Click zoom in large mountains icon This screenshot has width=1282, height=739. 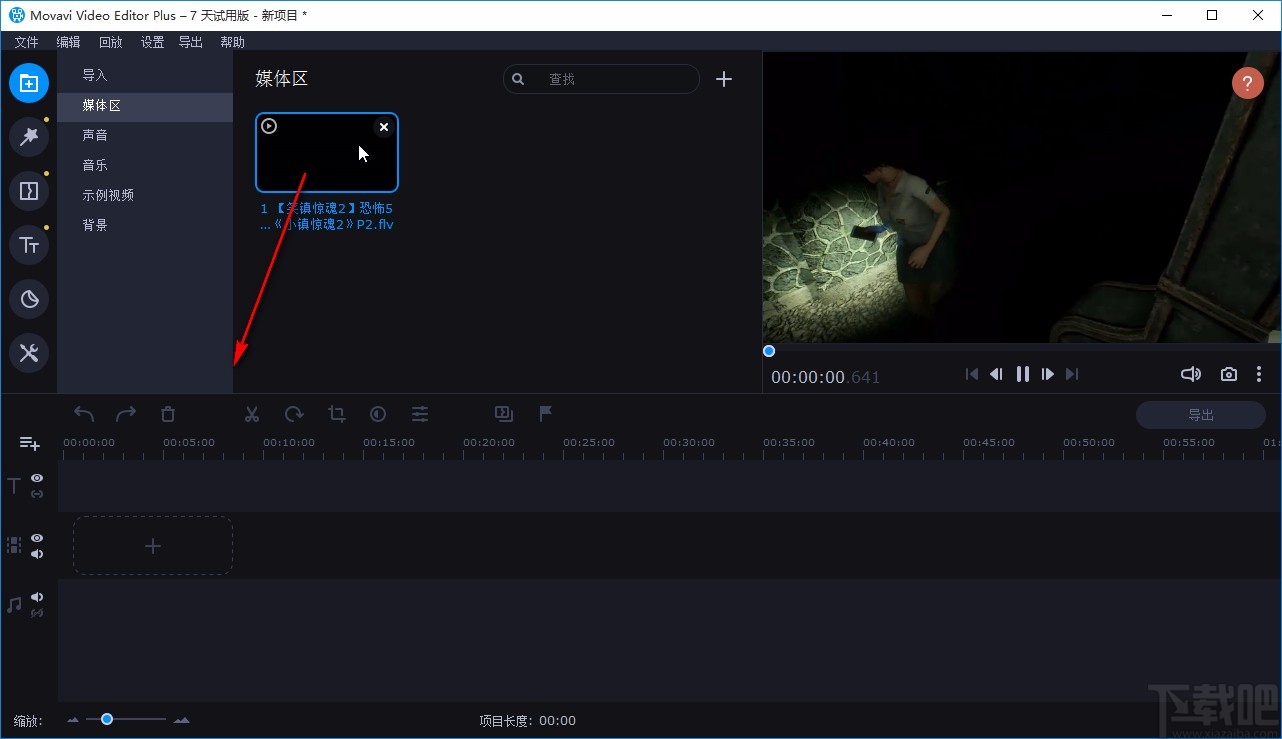[181, 720]
